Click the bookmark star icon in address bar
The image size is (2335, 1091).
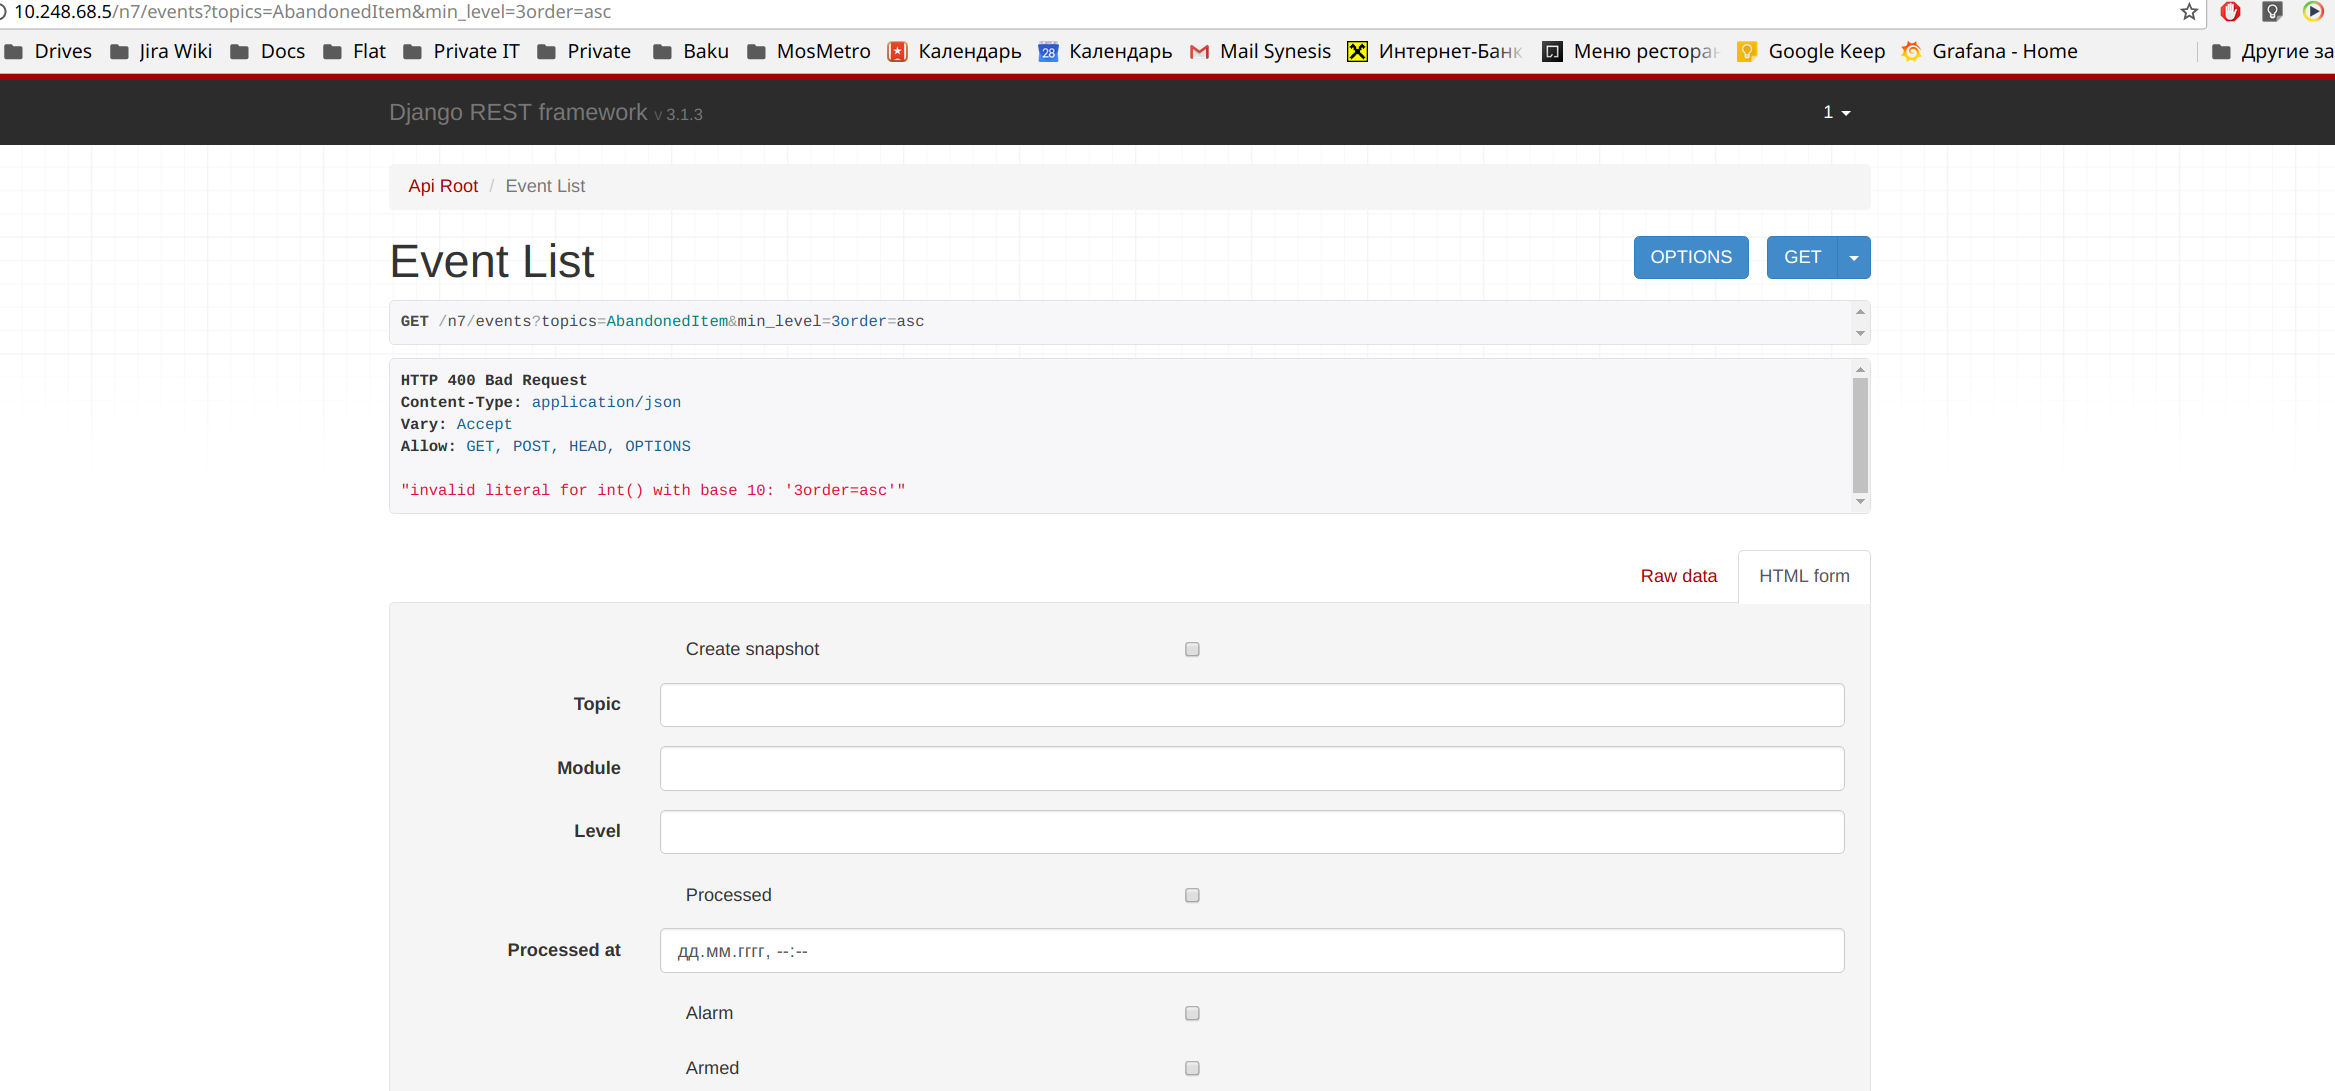click(x=2189, y=12)
